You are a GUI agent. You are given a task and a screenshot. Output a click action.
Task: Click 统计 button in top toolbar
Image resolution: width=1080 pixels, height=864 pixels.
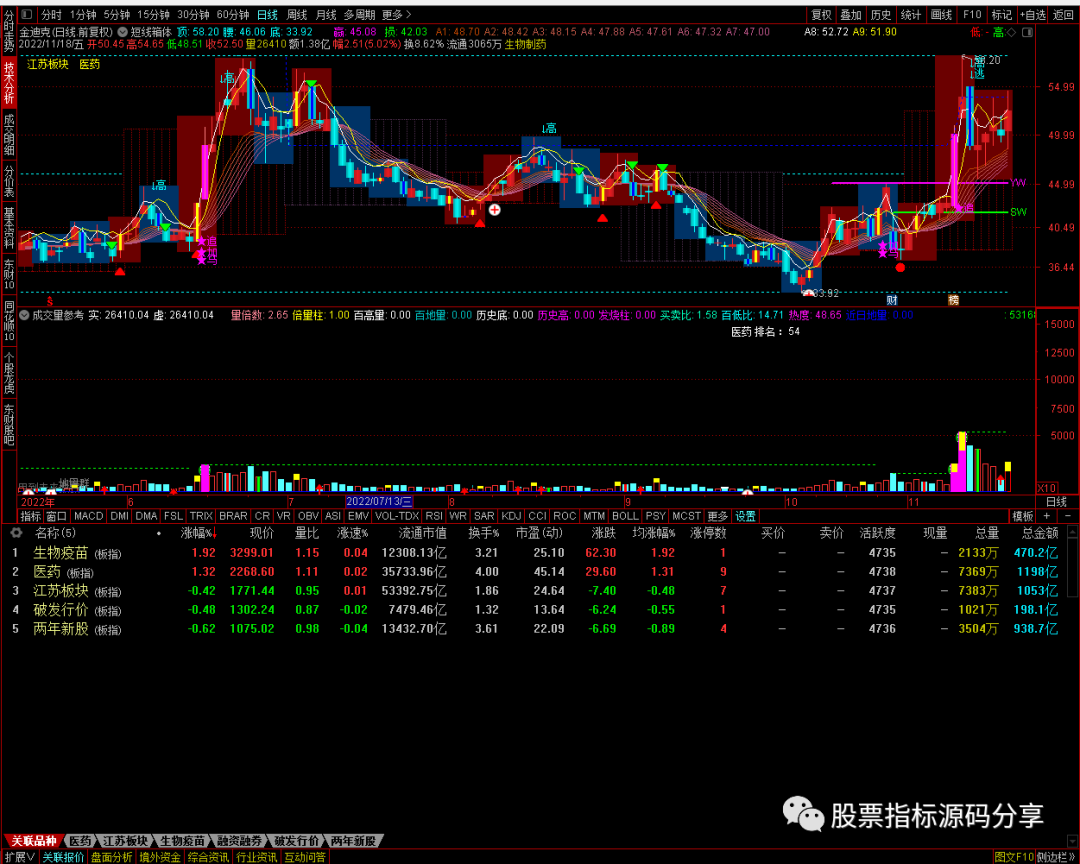click(x=911, y=14)
